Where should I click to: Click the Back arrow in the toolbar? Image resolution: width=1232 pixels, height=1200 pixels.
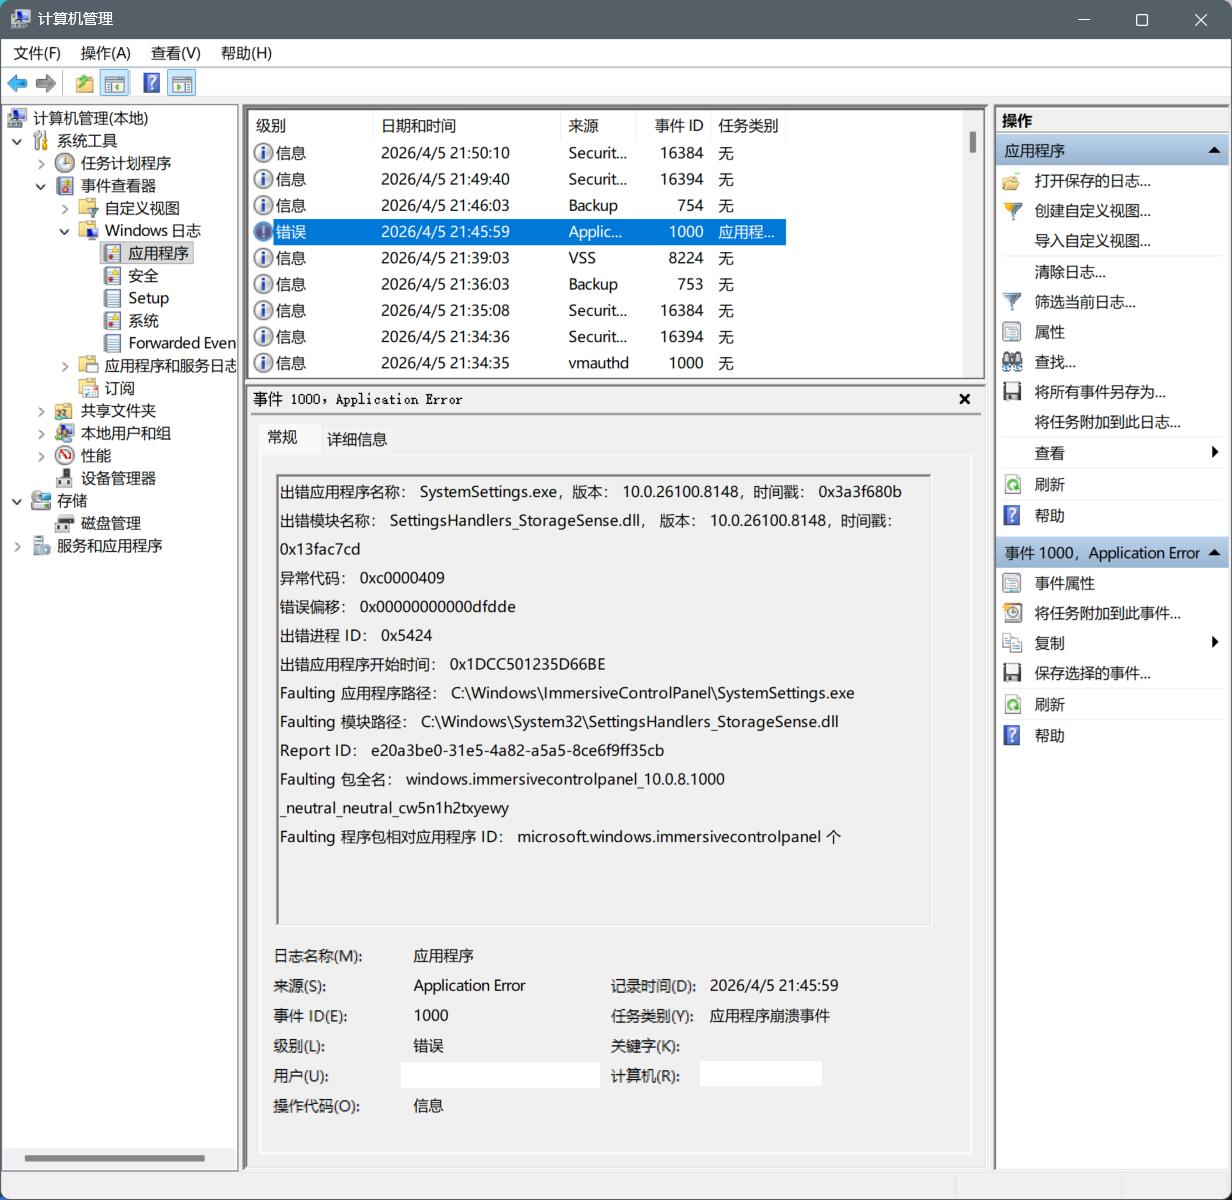pyautogui.click(x=17, y=83)
